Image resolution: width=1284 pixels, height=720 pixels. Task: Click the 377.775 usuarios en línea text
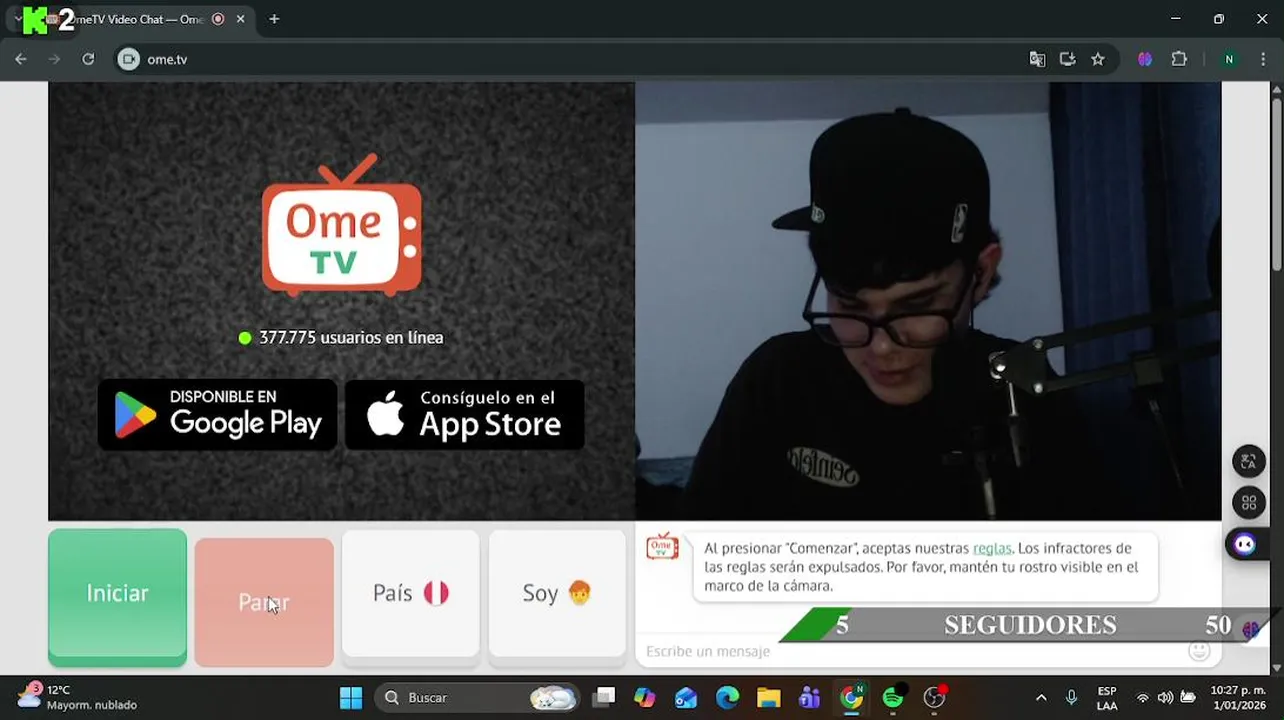point(351,338)
